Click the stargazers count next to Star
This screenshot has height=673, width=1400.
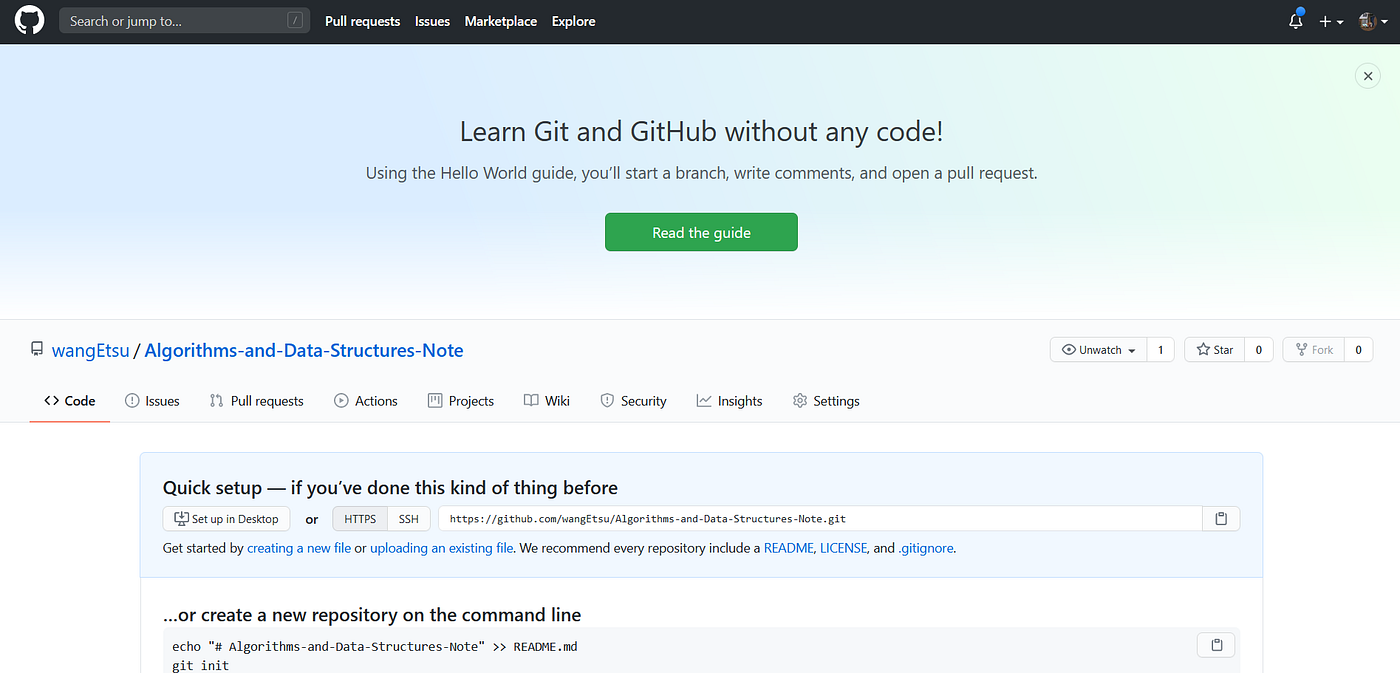coord(1258,350)
